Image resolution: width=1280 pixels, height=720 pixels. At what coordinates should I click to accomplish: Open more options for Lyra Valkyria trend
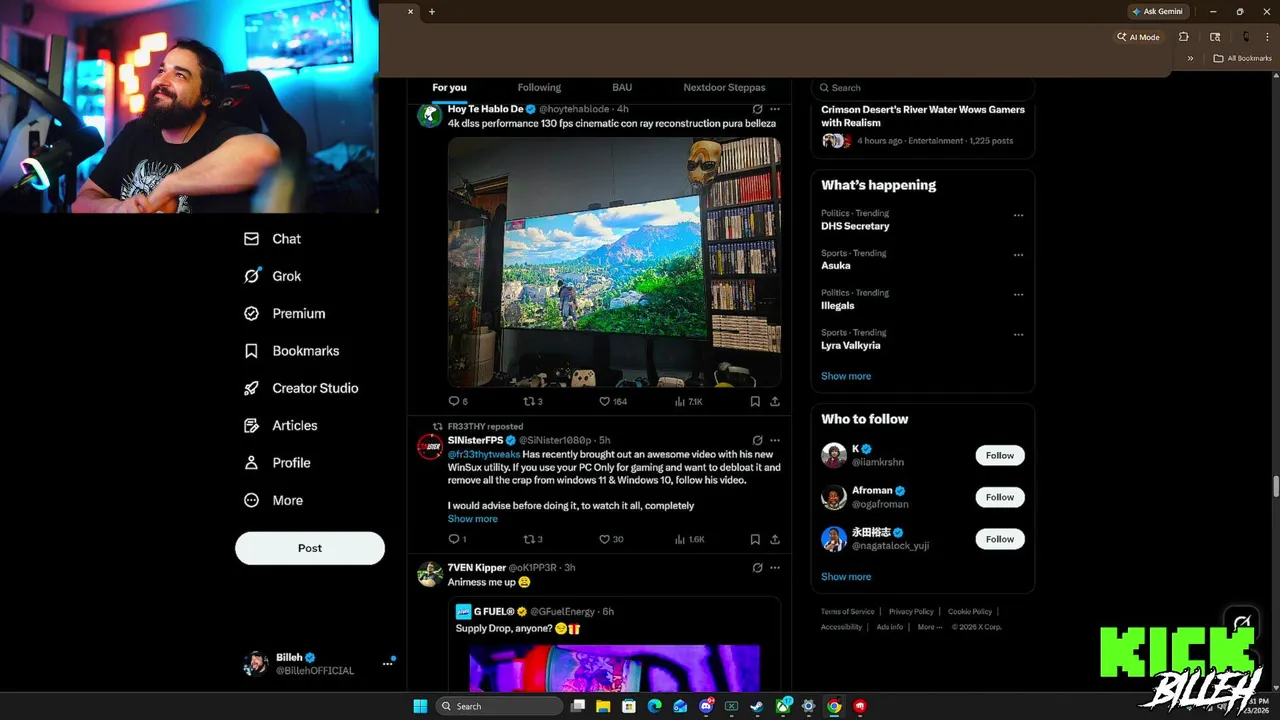(1018, 335)
